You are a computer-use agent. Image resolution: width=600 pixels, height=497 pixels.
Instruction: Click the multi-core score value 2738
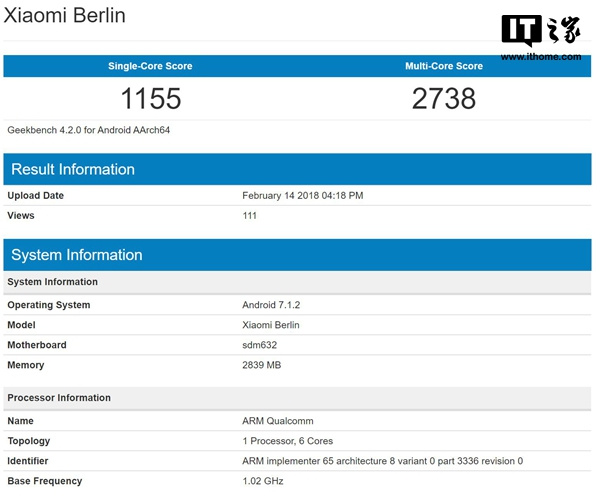pos(444,98)
